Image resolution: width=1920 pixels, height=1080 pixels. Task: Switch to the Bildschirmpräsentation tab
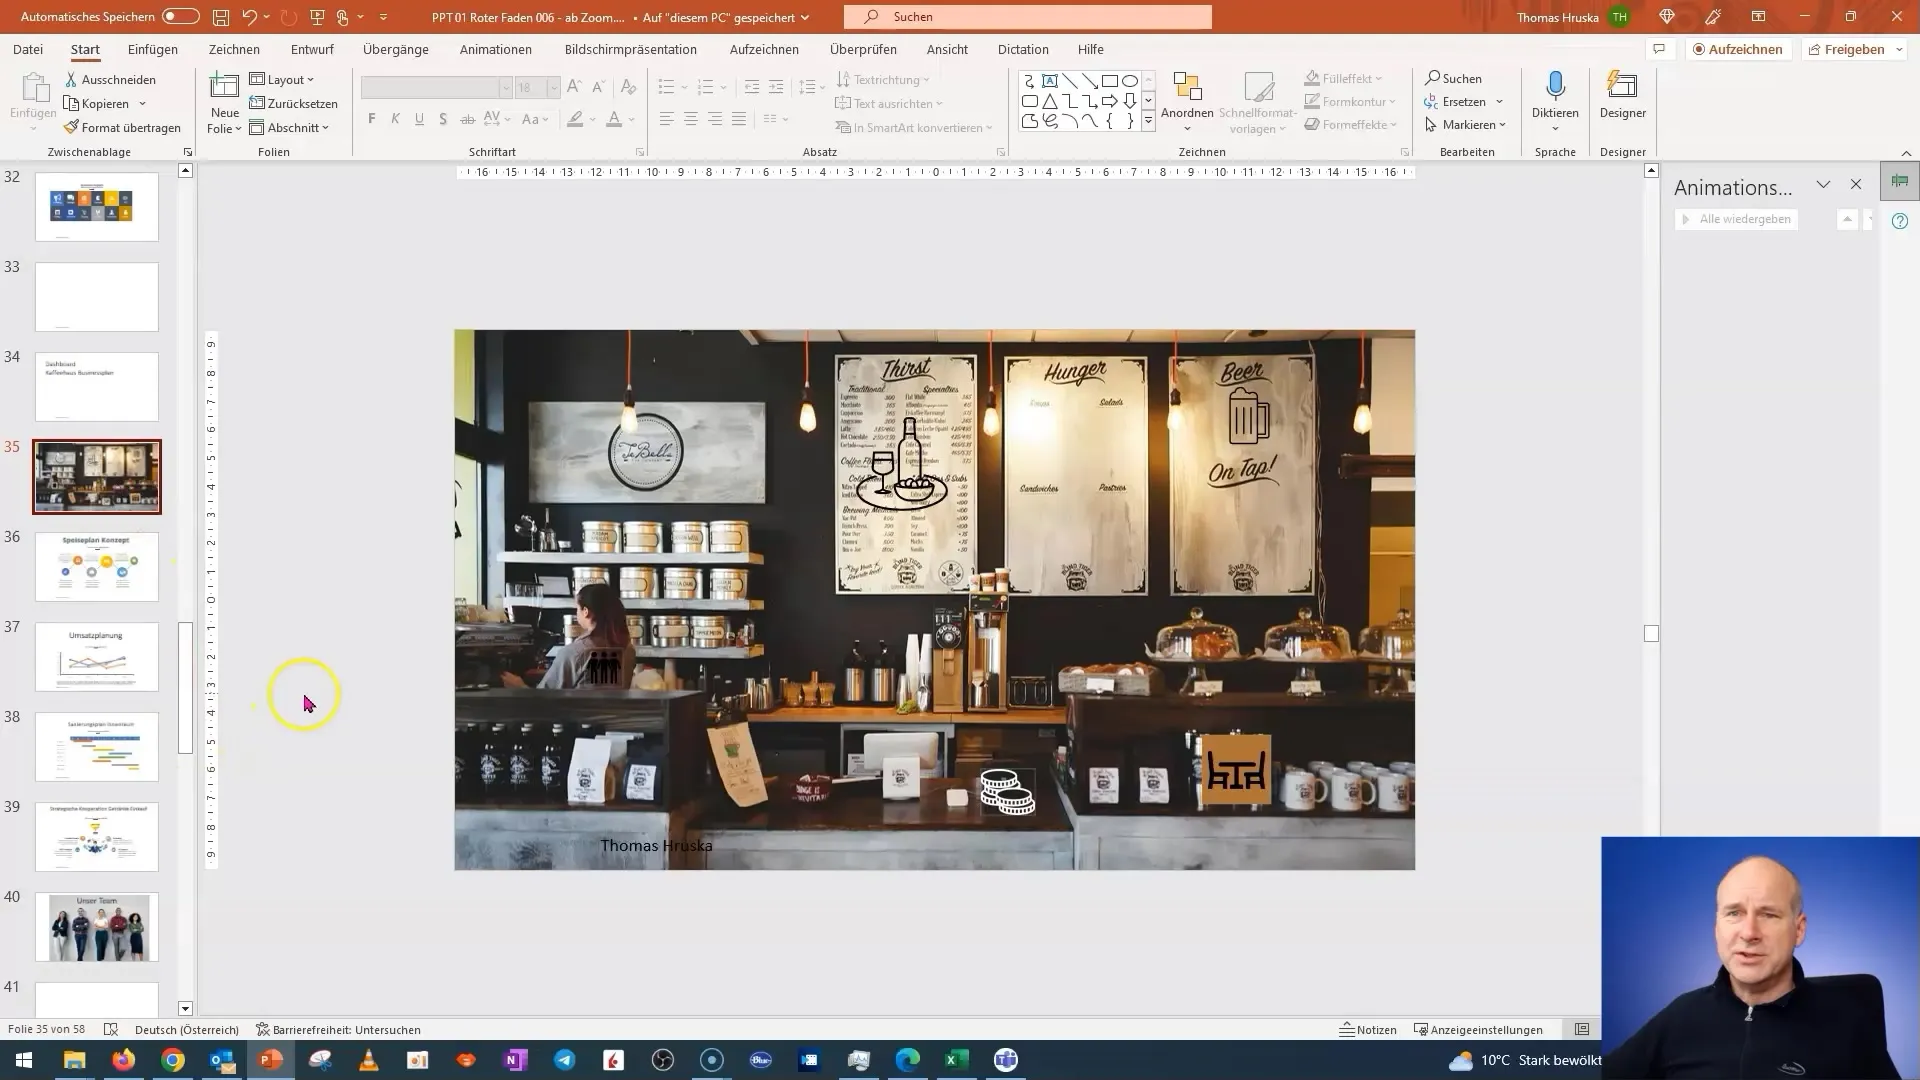click(631, 49)
